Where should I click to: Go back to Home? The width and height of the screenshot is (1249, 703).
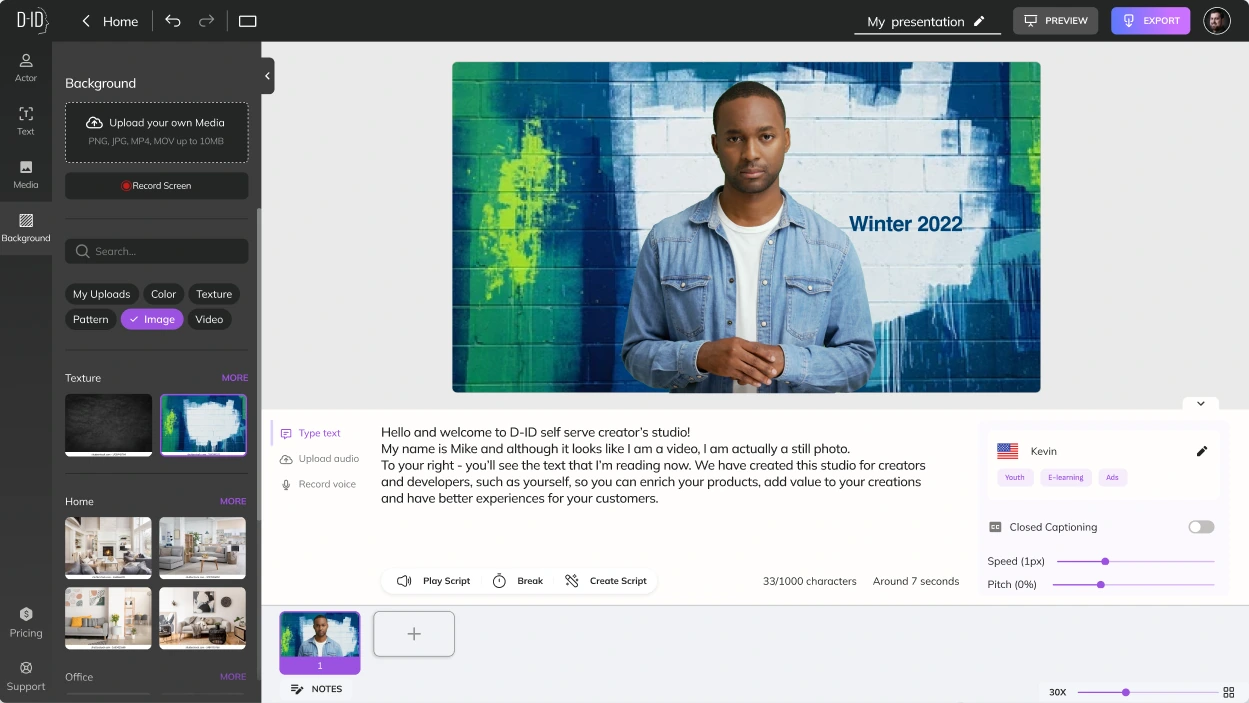pos(109,21)
